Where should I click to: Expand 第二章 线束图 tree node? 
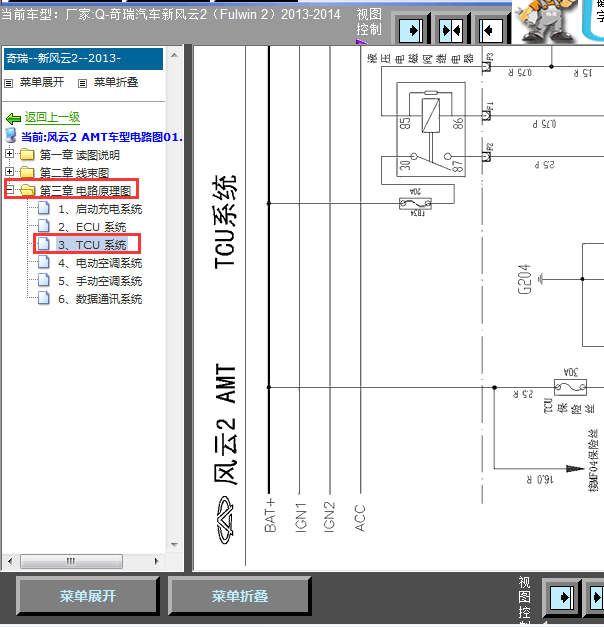(9, 172)
